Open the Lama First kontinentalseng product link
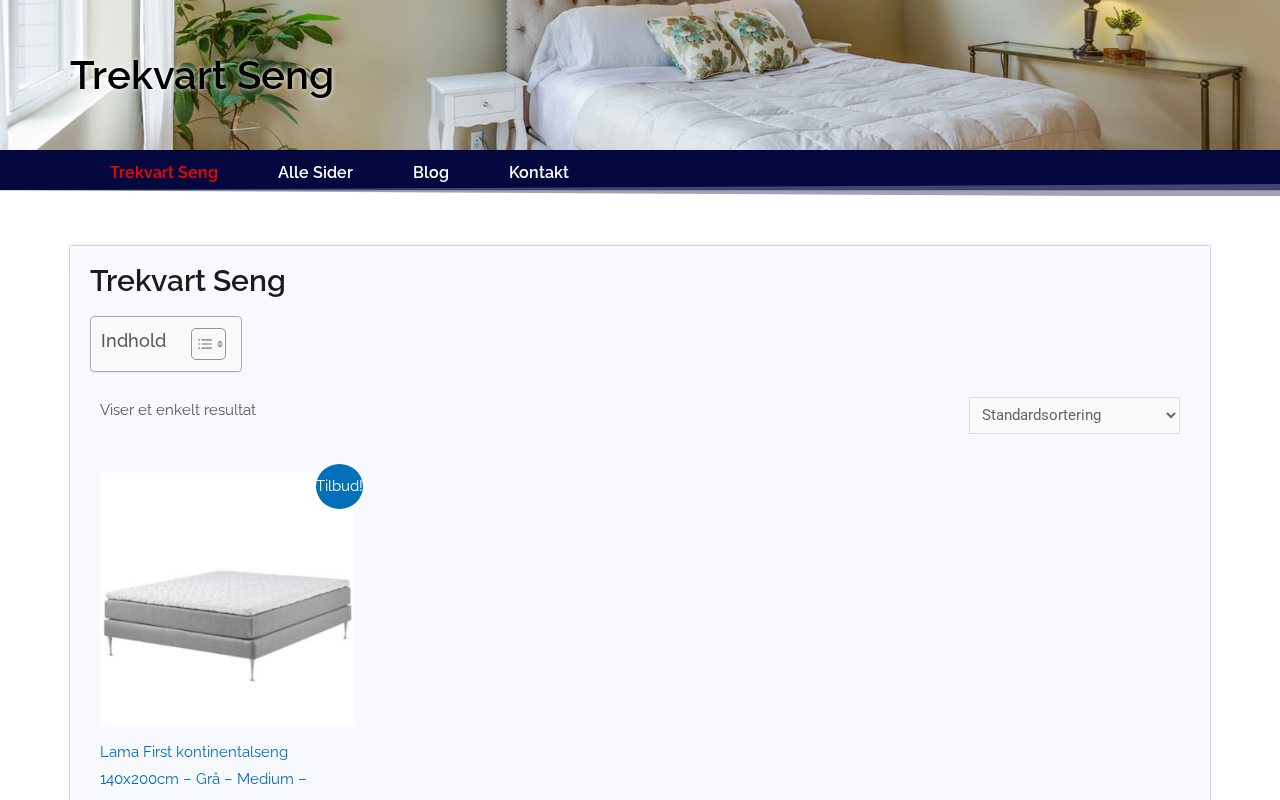The height and width of the screenshot is (800, 1280). [x=194, y=752]
